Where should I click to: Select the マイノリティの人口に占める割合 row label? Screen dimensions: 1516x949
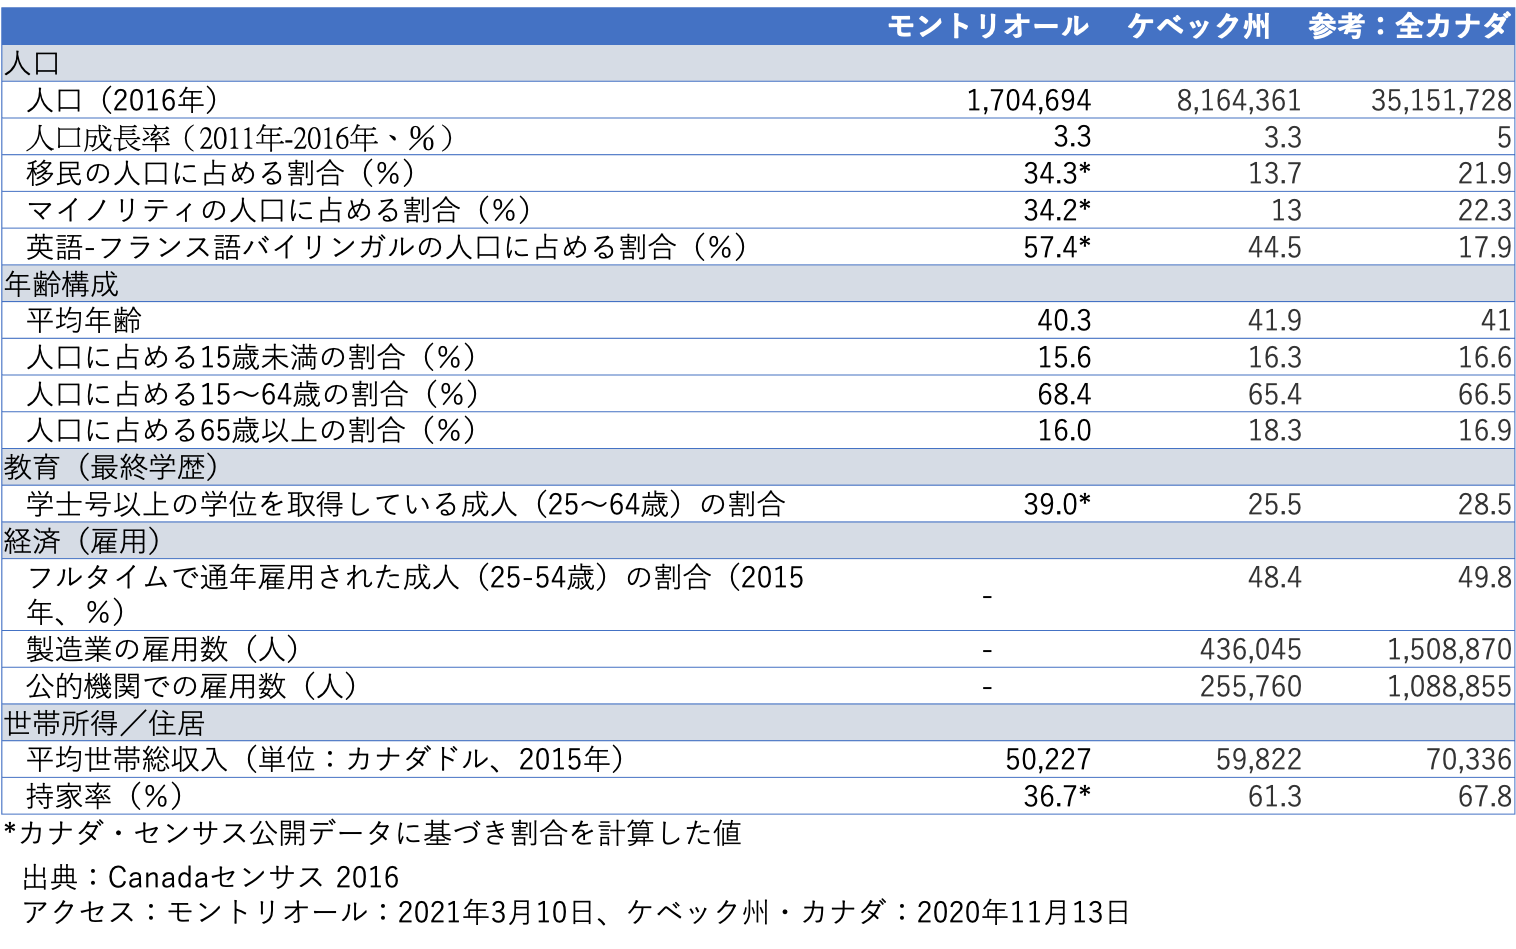279,210
